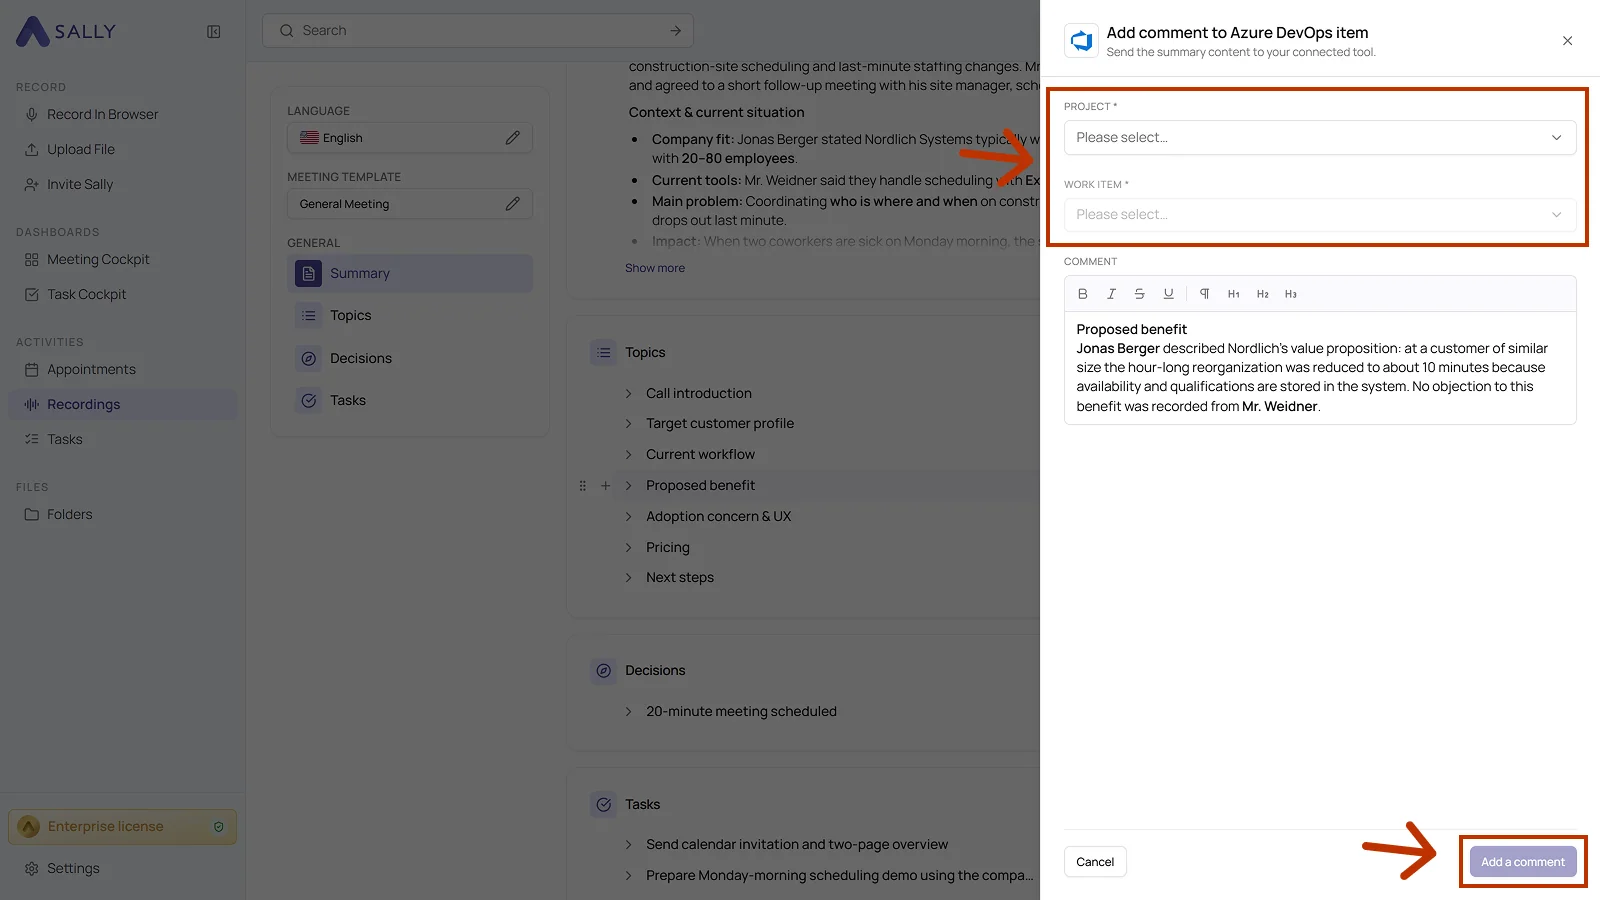Click the Enterprise license shield icon
The height and width of the screenshot is (900, 1600).
pos(219,827)
